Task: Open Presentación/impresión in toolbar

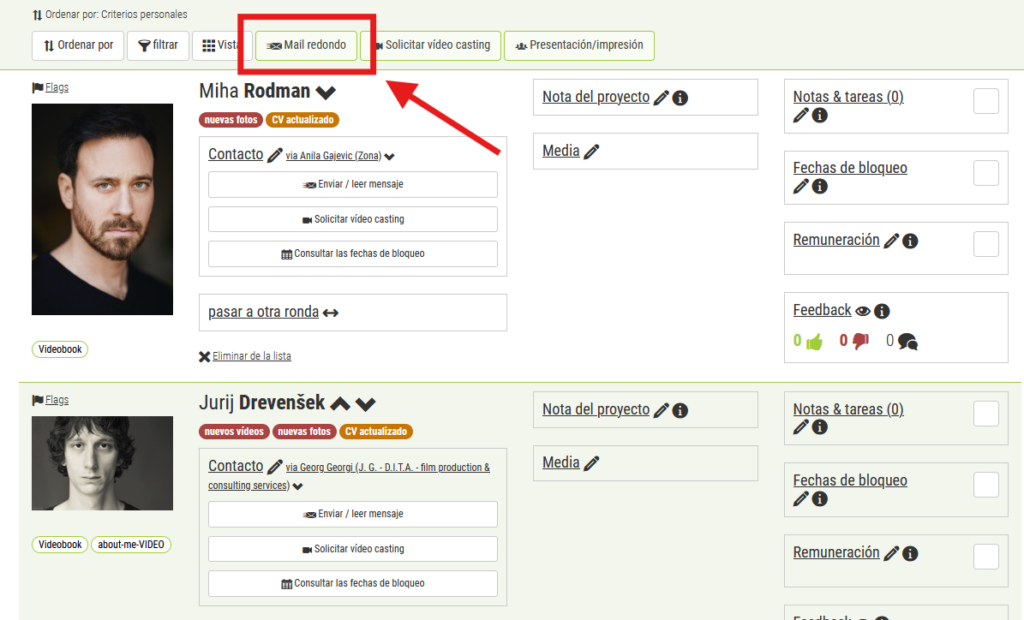Action: (x=579, y=45)
